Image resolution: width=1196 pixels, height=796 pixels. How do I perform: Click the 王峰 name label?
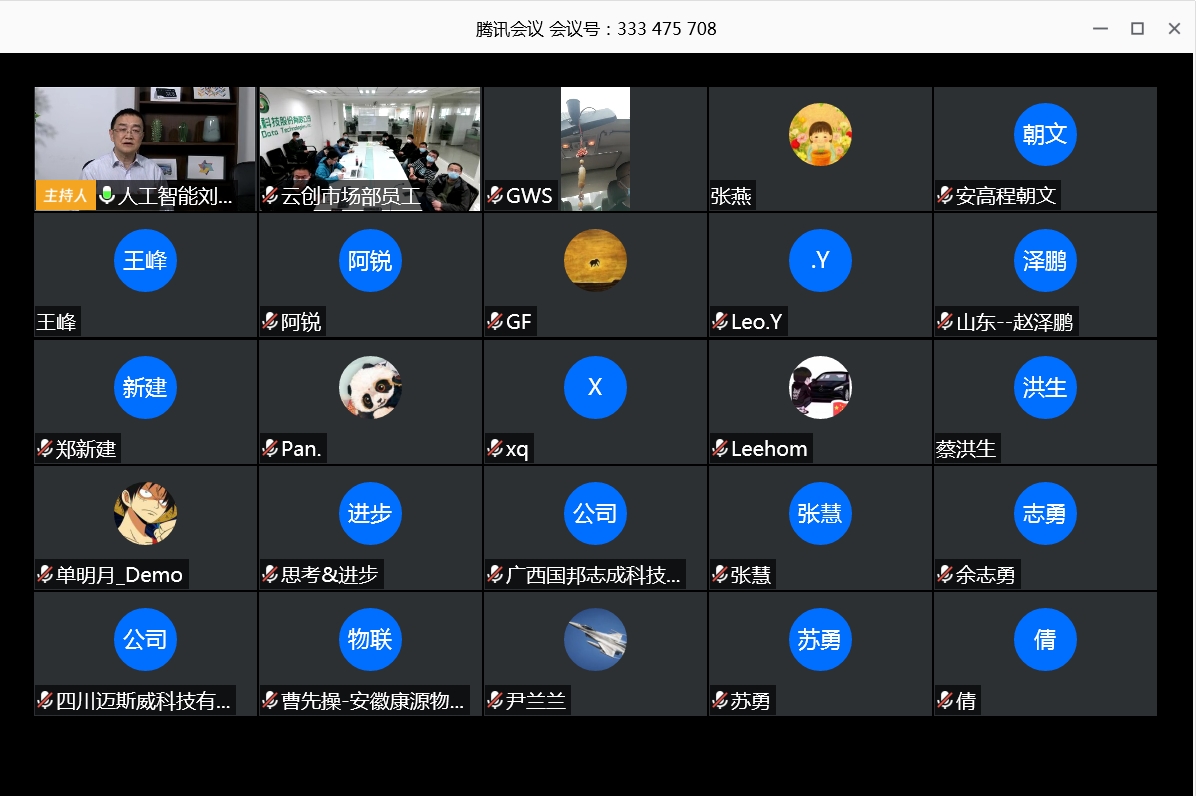point(56,322)
